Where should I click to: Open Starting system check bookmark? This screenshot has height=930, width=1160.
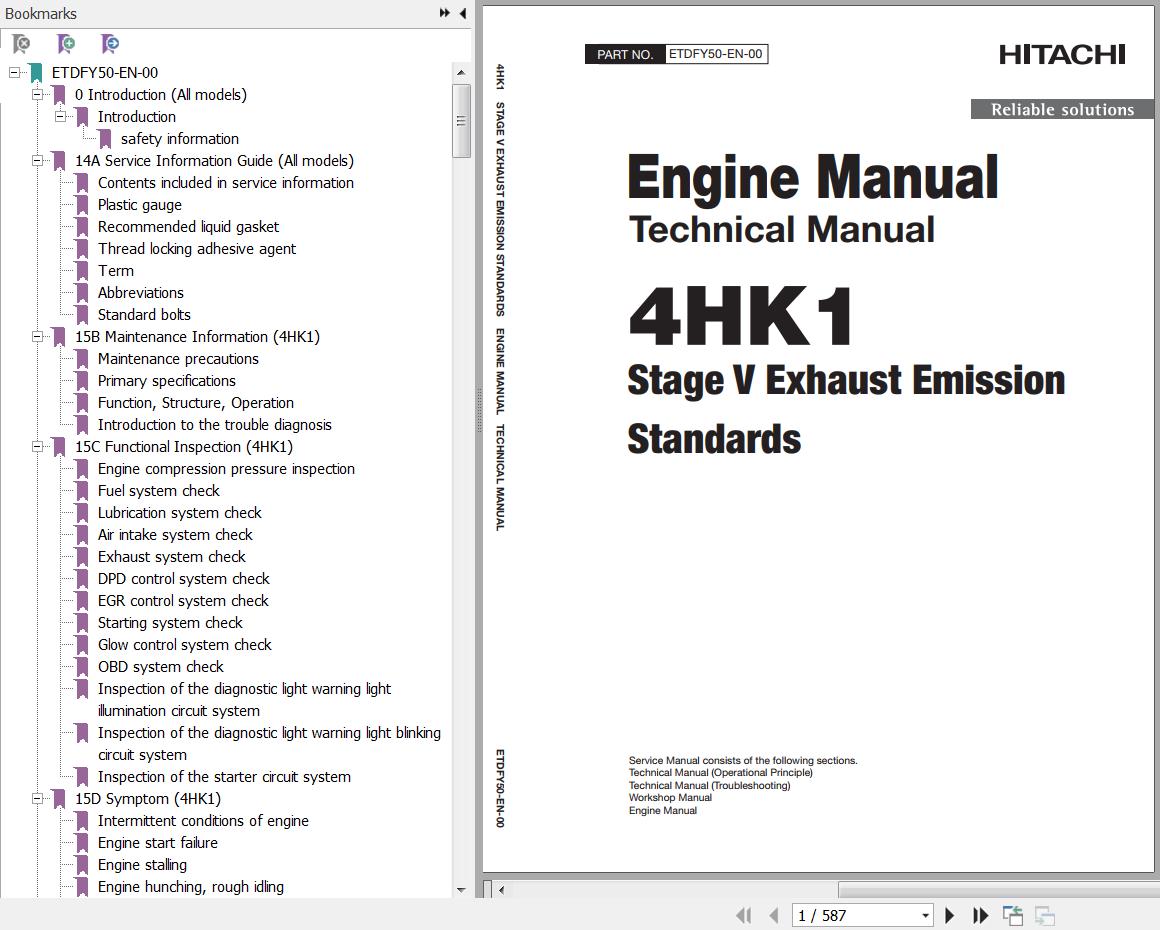(170, 623)
